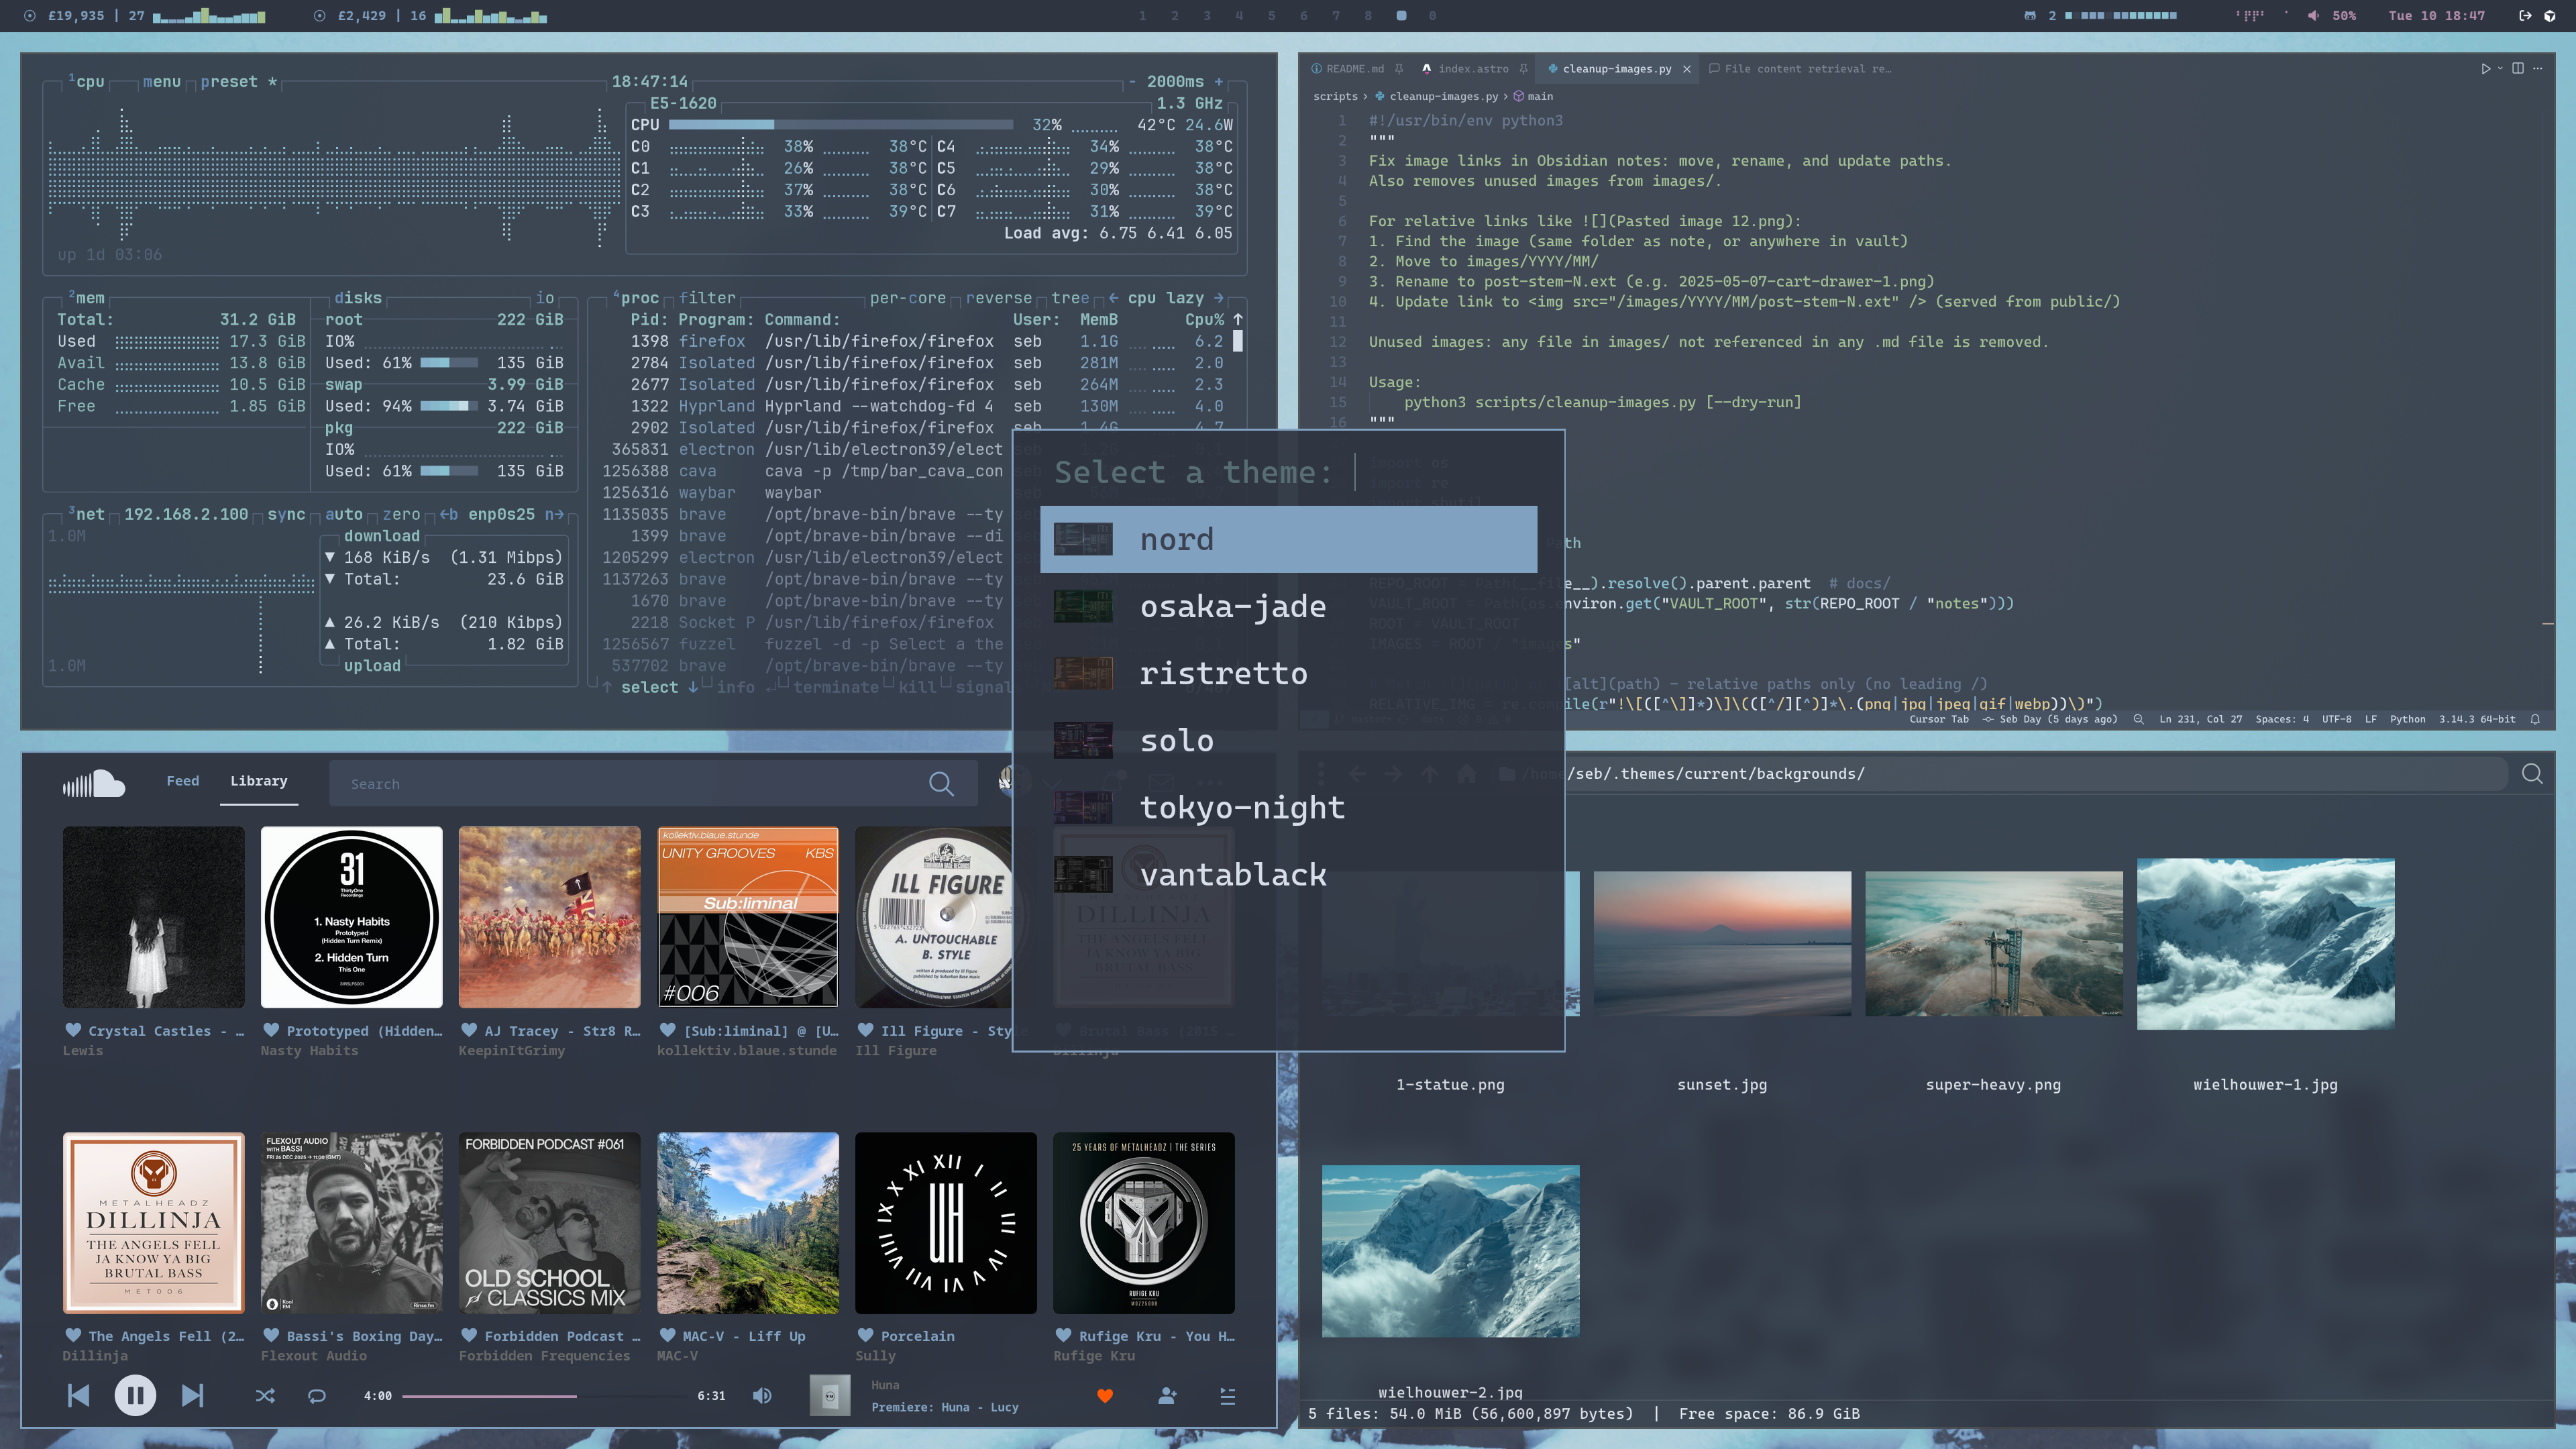Toggle repeat mode in the player

(x=317, y=1396)
